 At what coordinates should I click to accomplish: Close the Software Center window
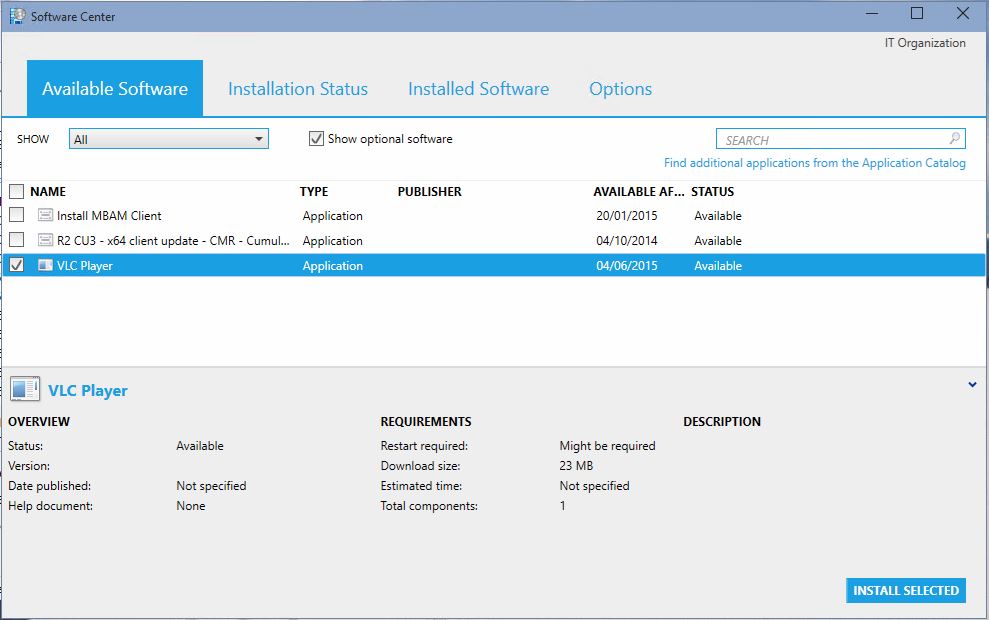962,14
